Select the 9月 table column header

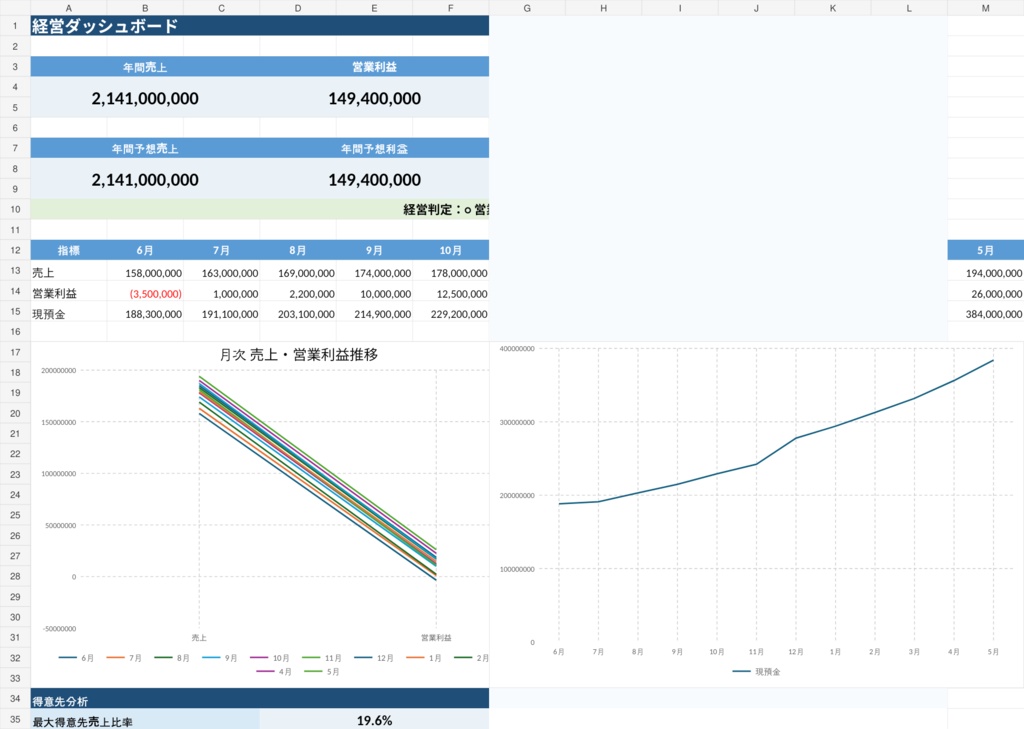[x=374, y=250]
